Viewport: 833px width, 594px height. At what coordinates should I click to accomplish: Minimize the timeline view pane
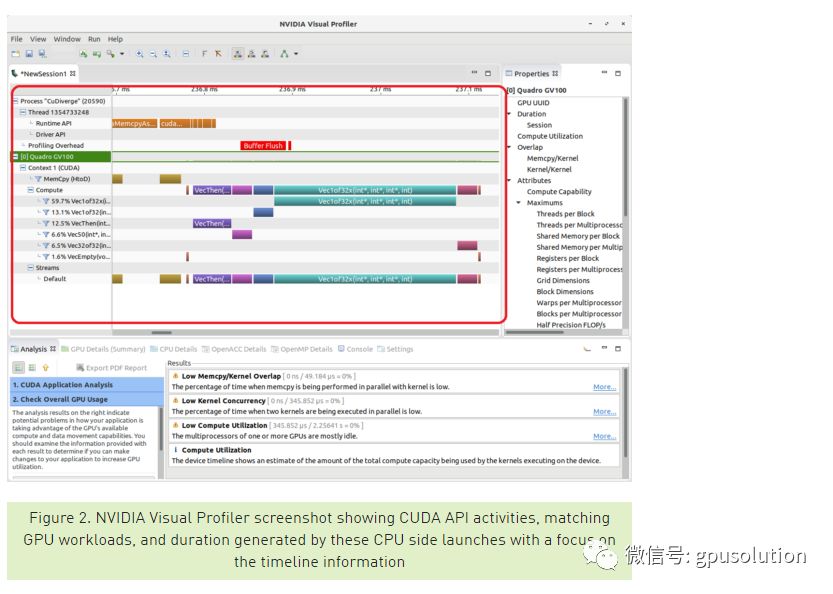[474, 73]
